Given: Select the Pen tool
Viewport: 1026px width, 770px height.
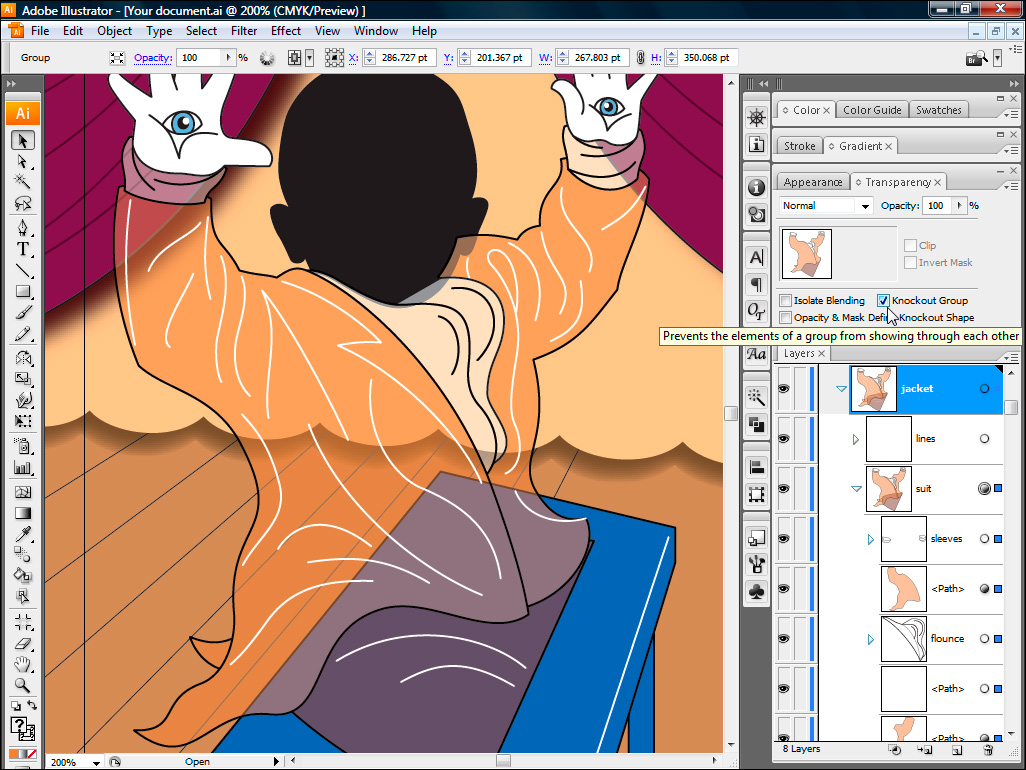Looking at the screenshot, I should [23, 227].
